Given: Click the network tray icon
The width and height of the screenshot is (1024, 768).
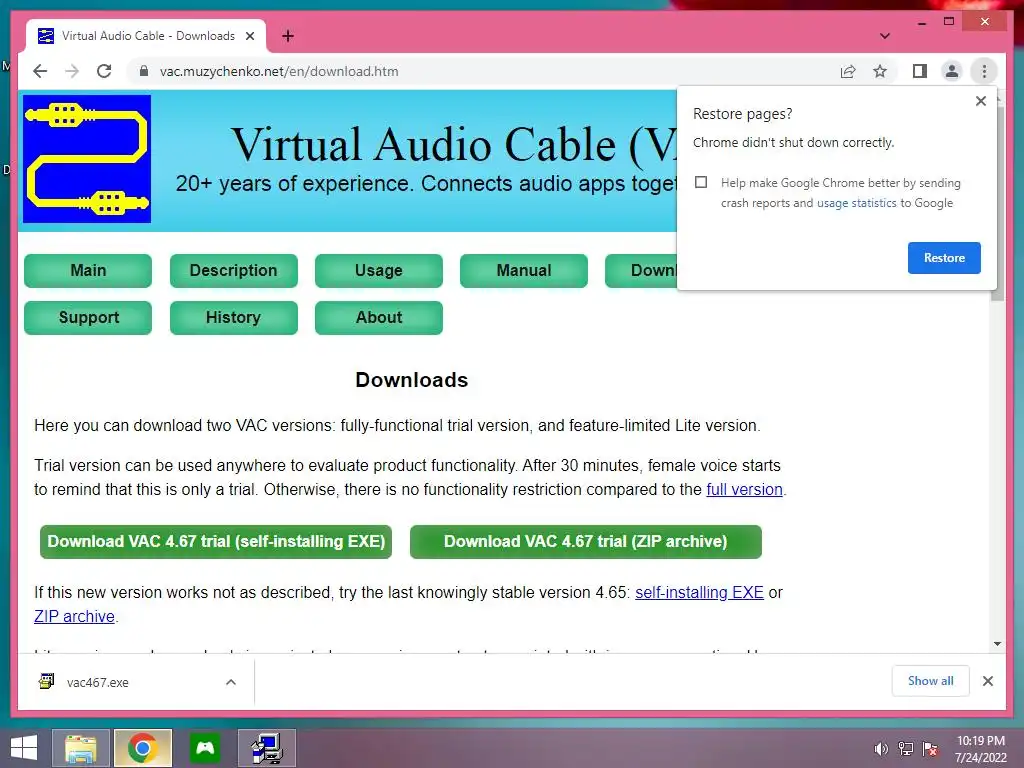Looking at the screenshot, I should click(x=906, y=749).
